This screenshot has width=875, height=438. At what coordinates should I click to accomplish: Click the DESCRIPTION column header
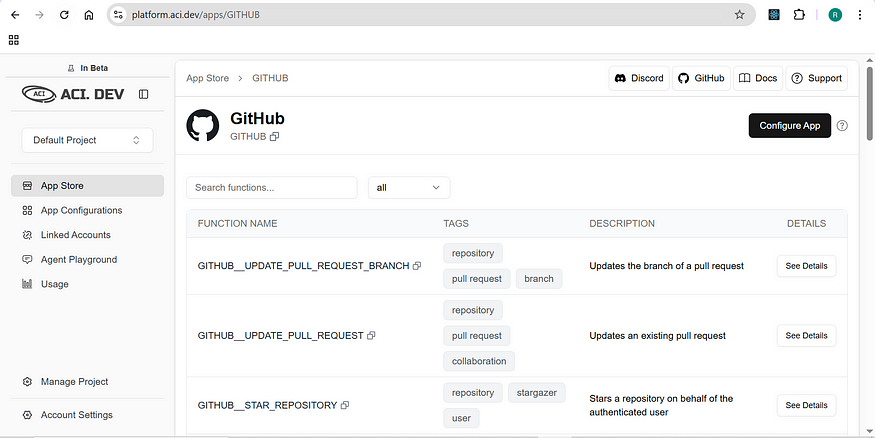pos(622,224)
